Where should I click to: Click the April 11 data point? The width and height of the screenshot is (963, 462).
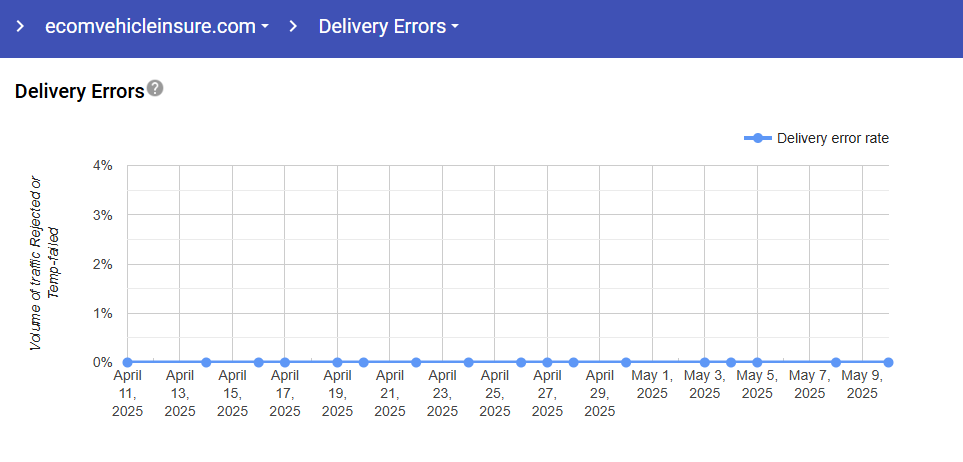(x=127, y=362)
